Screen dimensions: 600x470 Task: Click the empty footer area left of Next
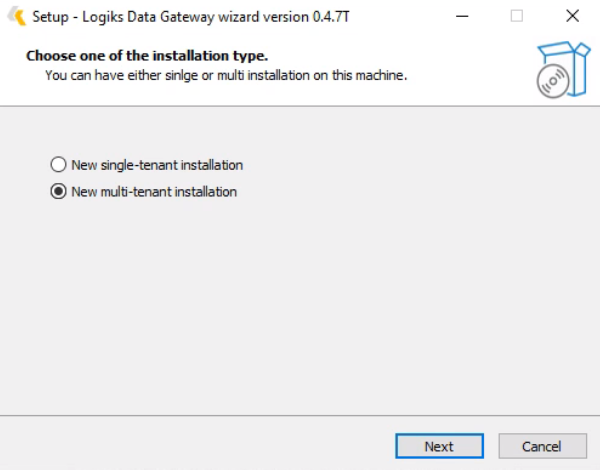tap(200, 446)
